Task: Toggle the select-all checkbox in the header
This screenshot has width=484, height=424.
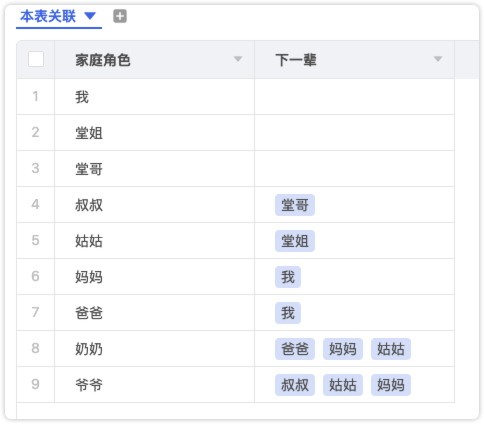Action: [x=36, y=59]
